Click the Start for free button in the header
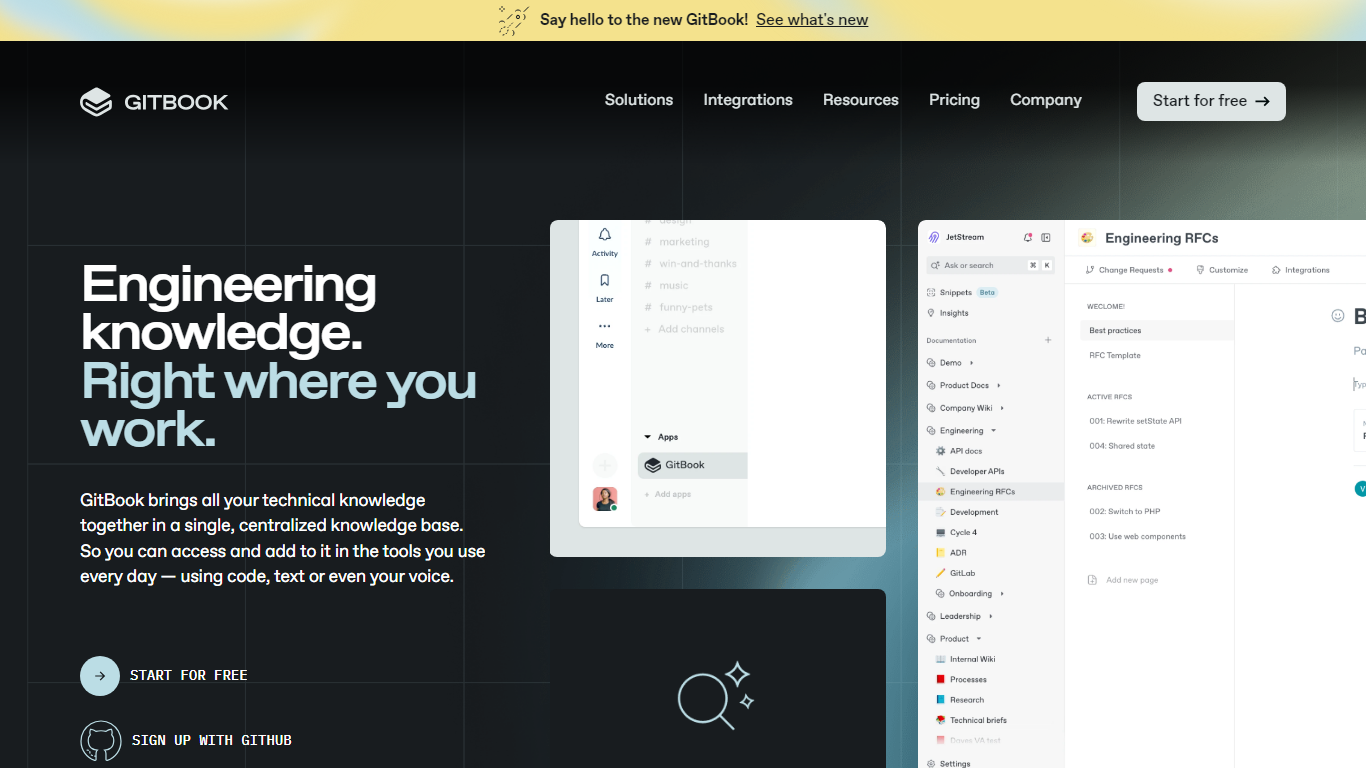 click(x=1210, y=101)
